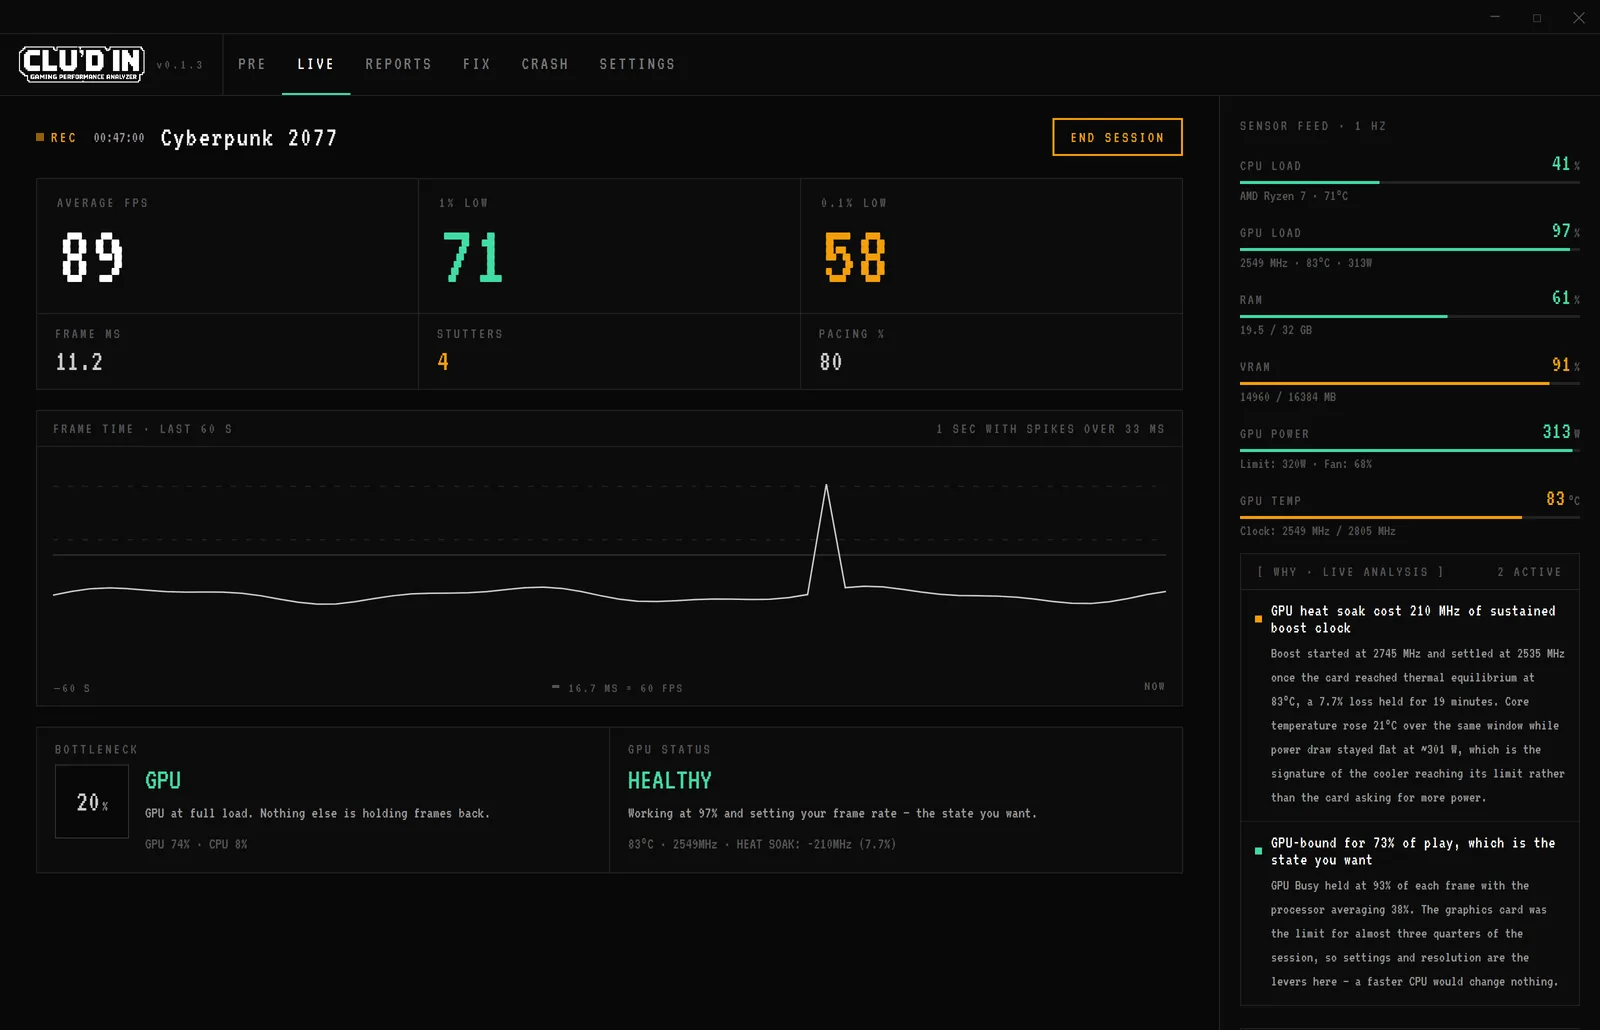
Task: Click the FRAME MS value 11.2
Action: (x=79, y=362)
